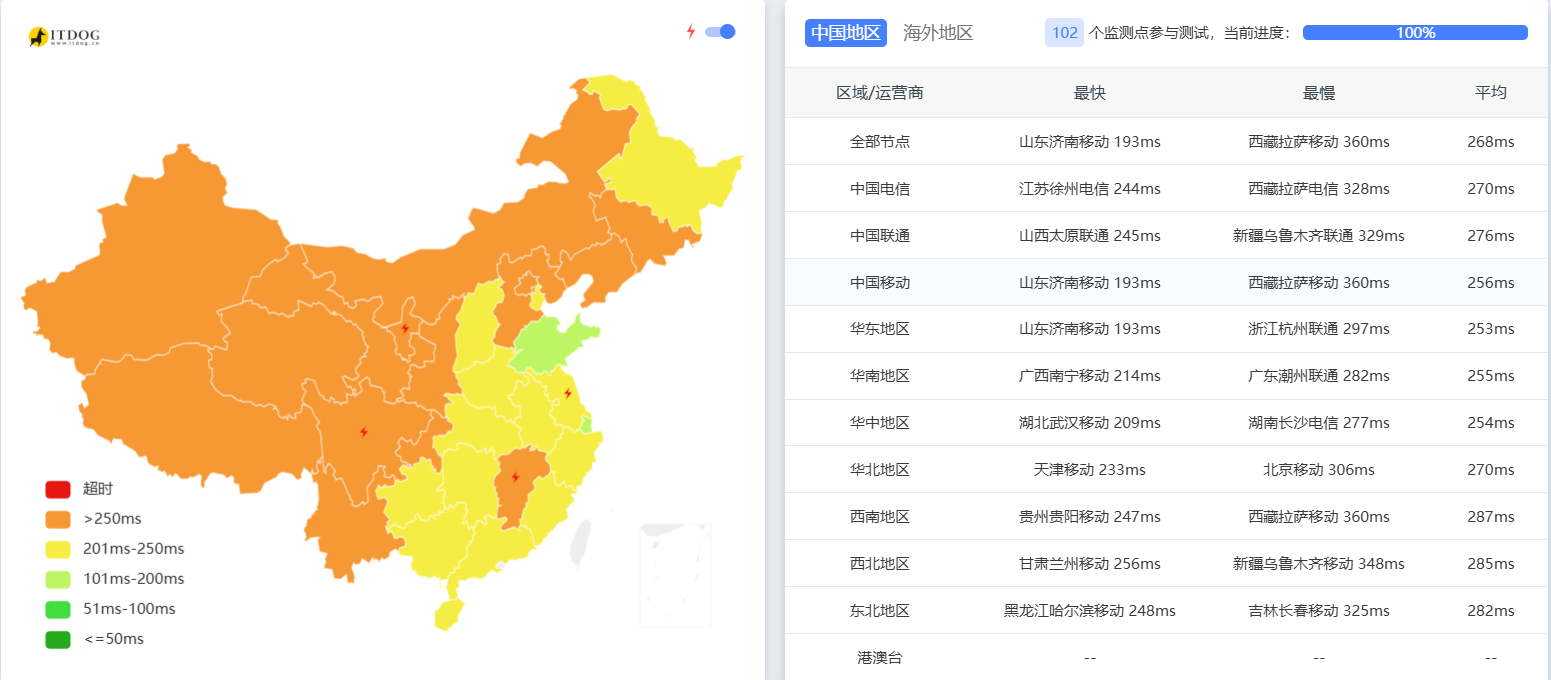
Task: Click the 最快 column header
Action: coord(1090,93)
